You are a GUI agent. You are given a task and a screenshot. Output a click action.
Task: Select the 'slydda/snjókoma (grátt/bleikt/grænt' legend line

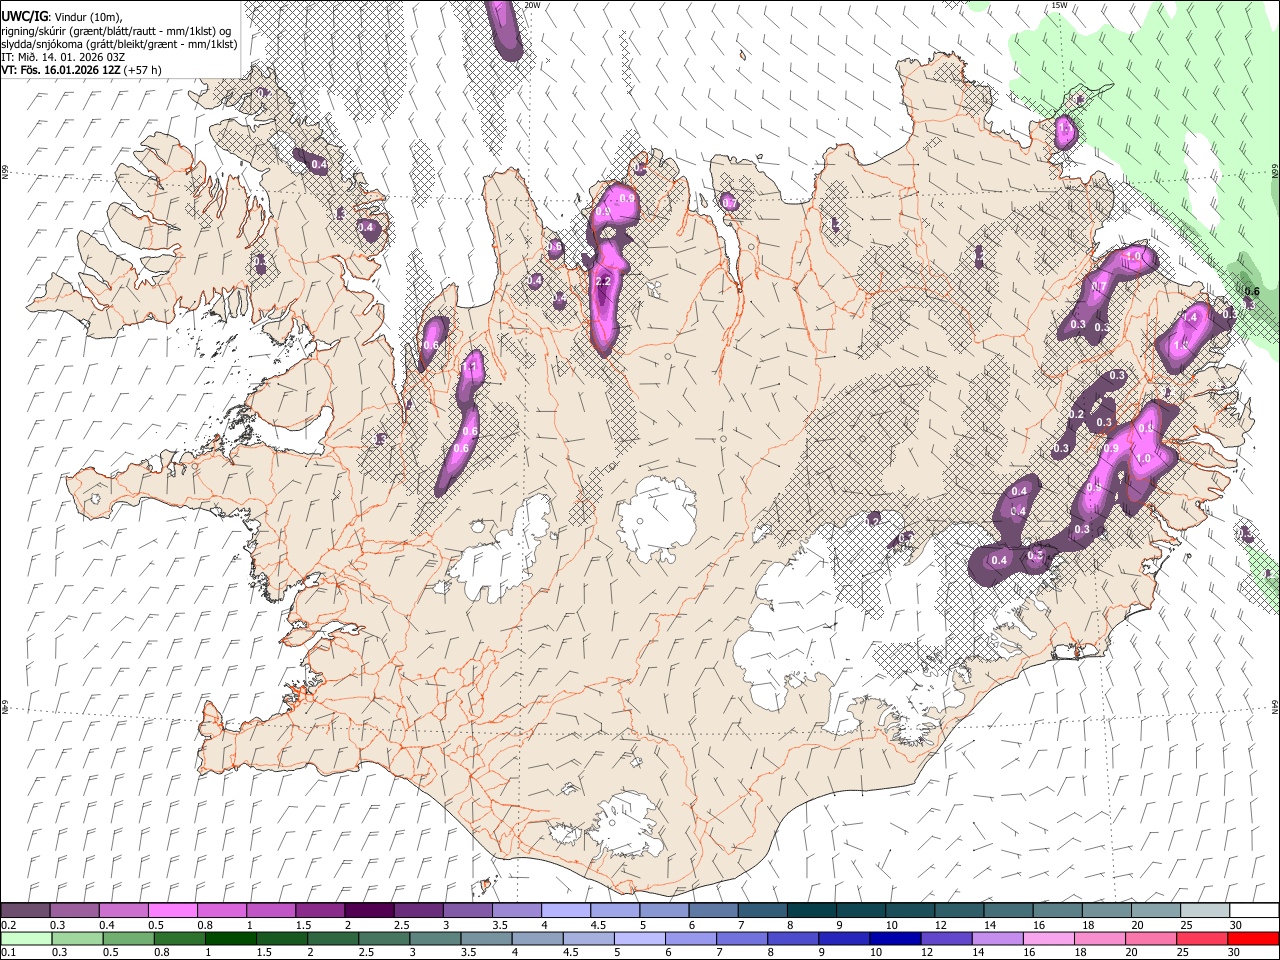pos(119,44)
